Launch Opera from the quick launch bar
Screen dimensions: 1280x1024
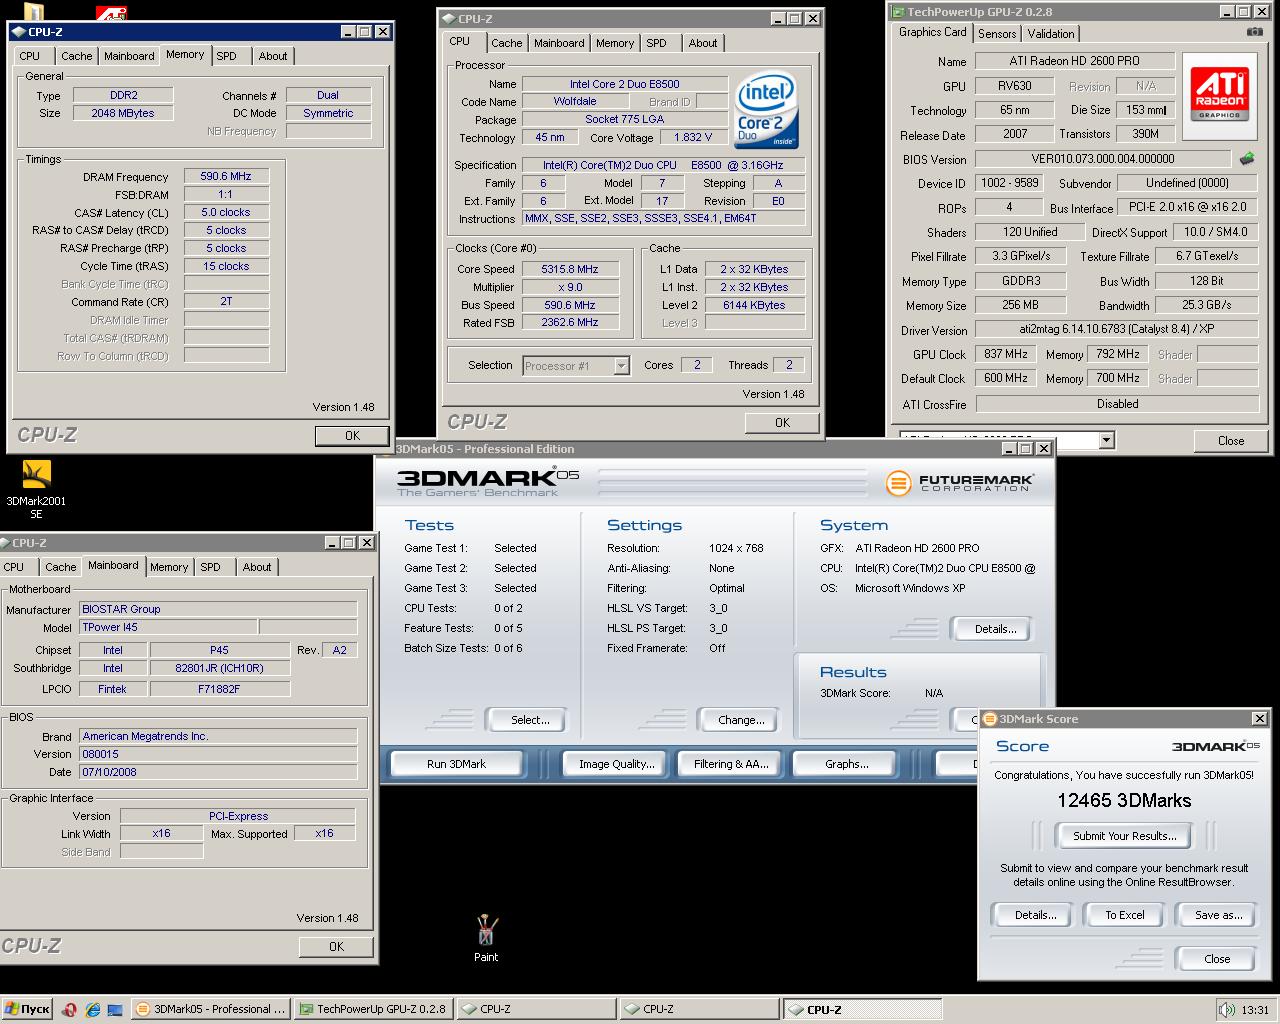(70, 1009)
